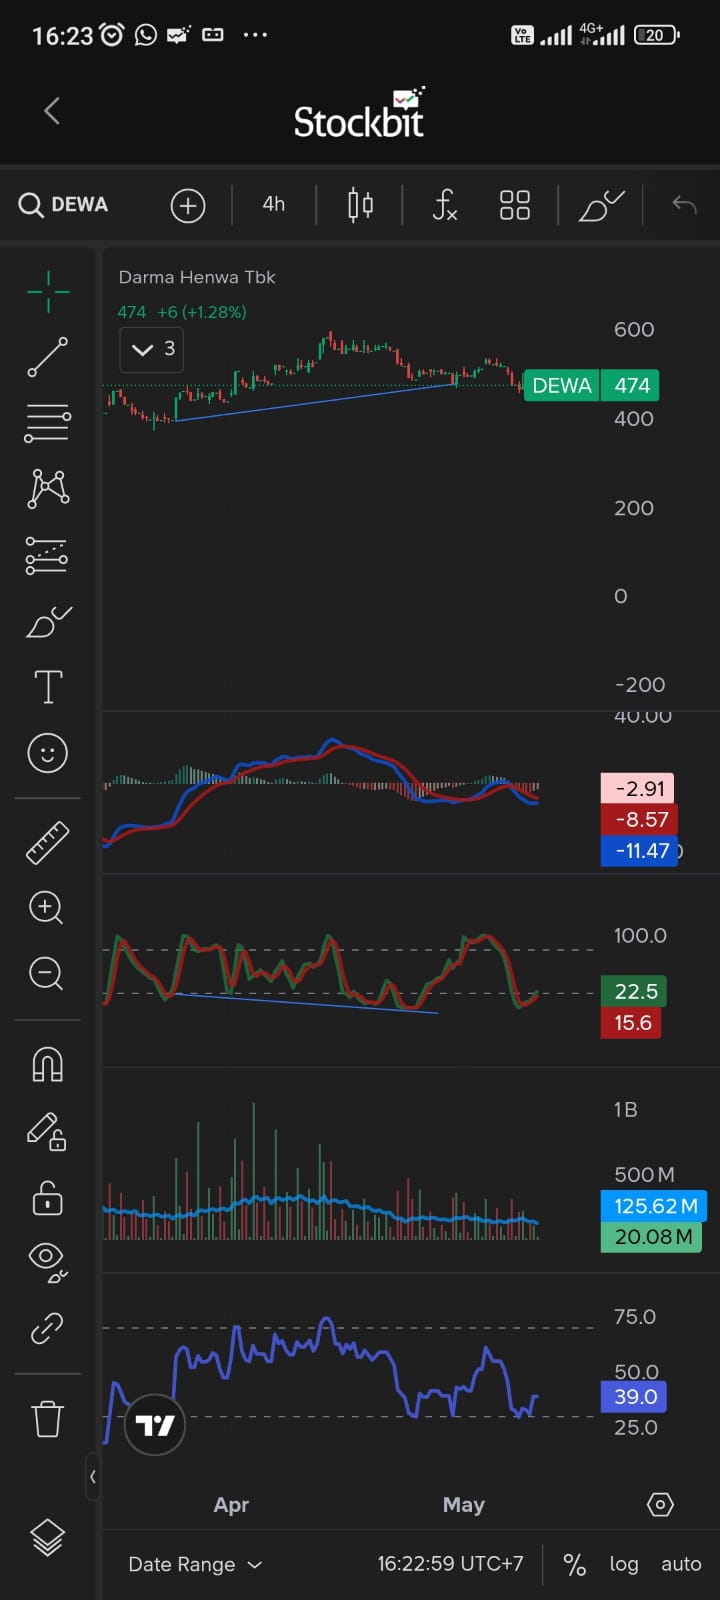Click the 16:22:59 UTC+7 timezone
The width and height of the screenshot is (720, 1600).
[x=450, y=1564]
